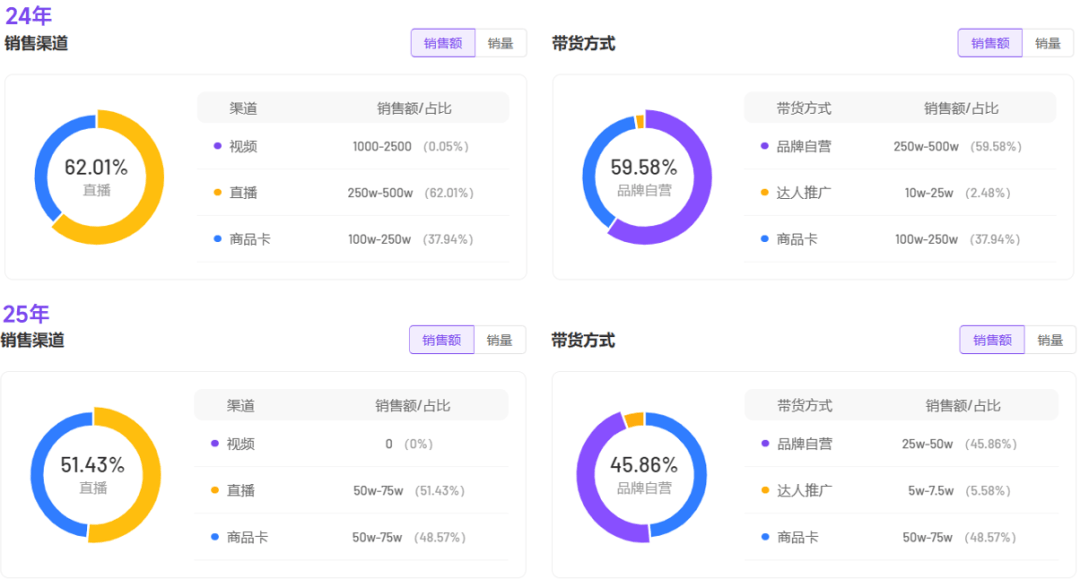
Task: Click the 直播 label in 25年 销售渠道 table
Action: tap(240, 490)
